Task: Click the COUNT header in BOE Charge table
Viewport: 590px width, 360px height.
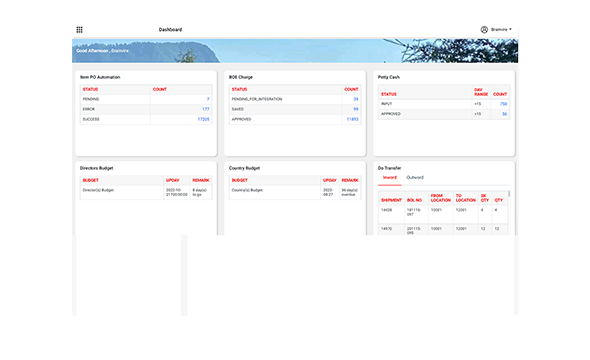Action: (x=351, y=90)
